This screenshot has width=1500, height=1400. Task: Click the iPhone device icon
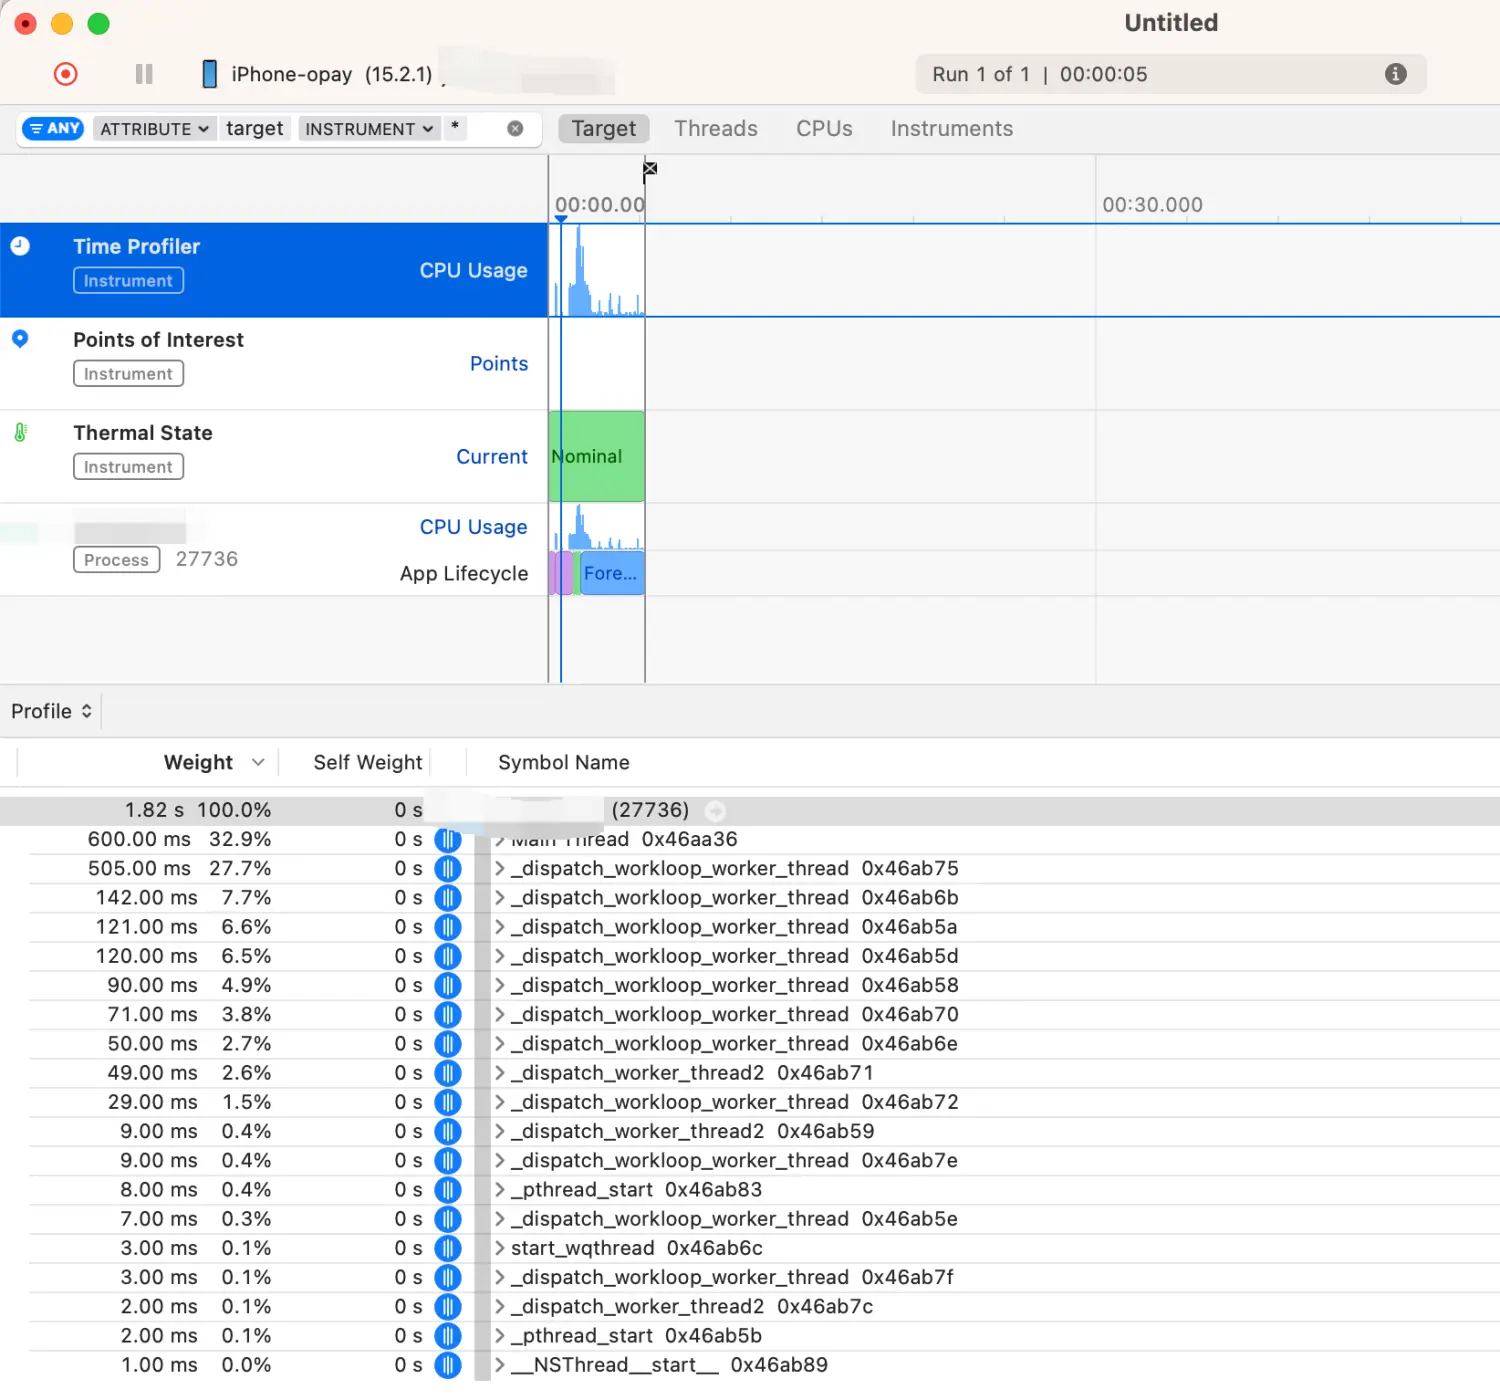[x=209, y=74]
